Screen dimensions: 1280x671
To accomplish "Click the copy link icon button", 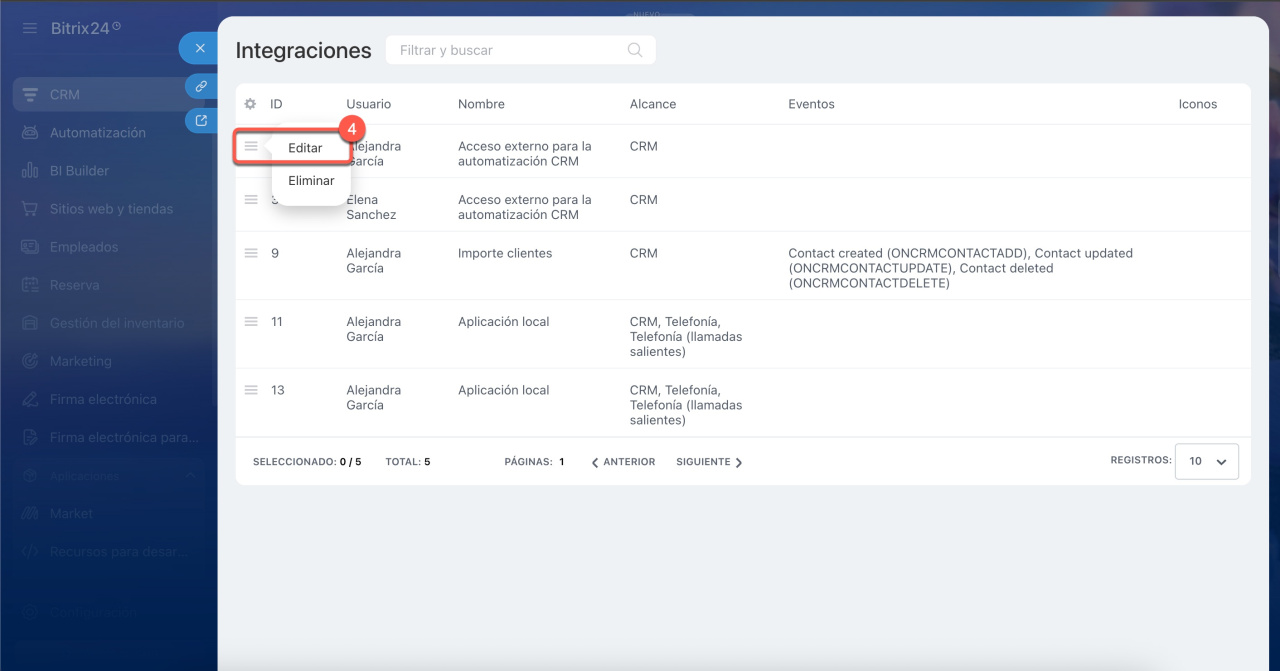I will pos(201,86).
